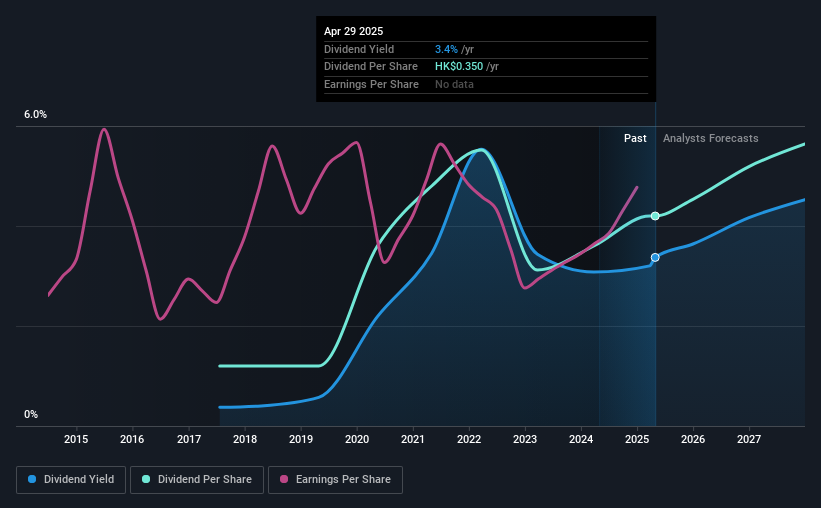Click the HK$0.350 dividend per share value
This screenshot has height=508, width=821.
tap(459, 67)
